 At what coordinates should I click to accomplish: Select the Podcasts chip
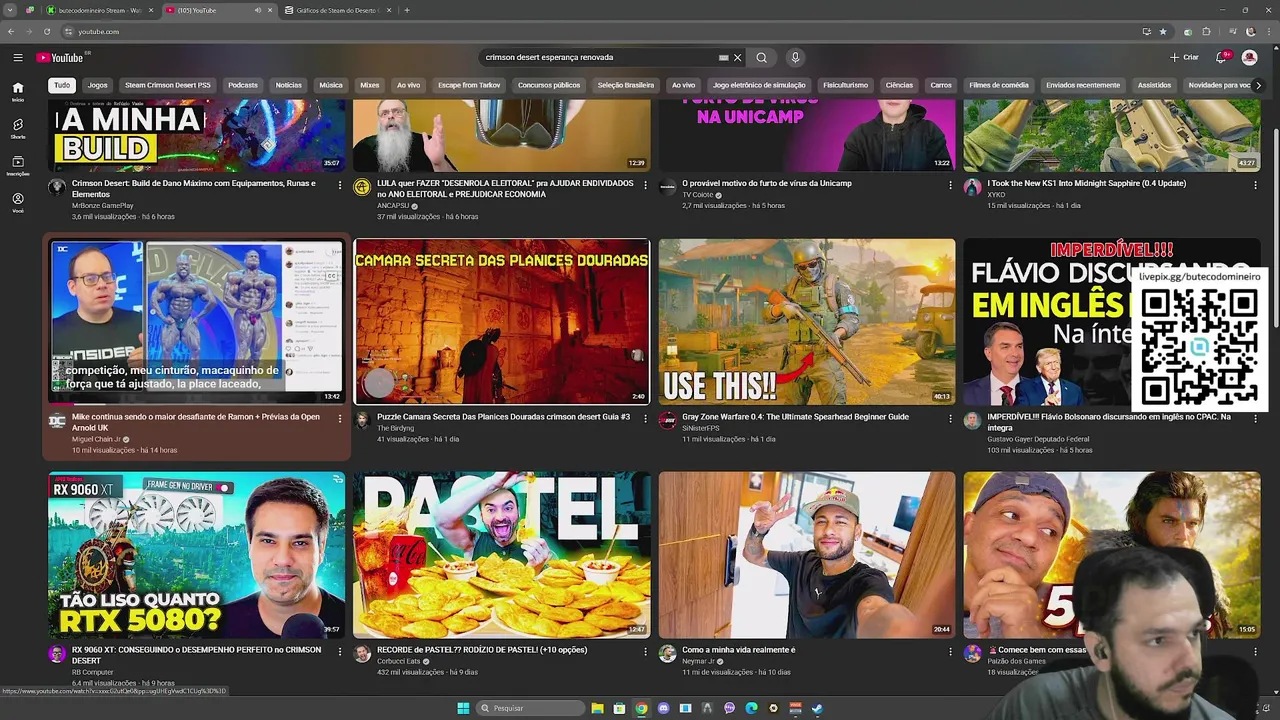coord(243,85)
